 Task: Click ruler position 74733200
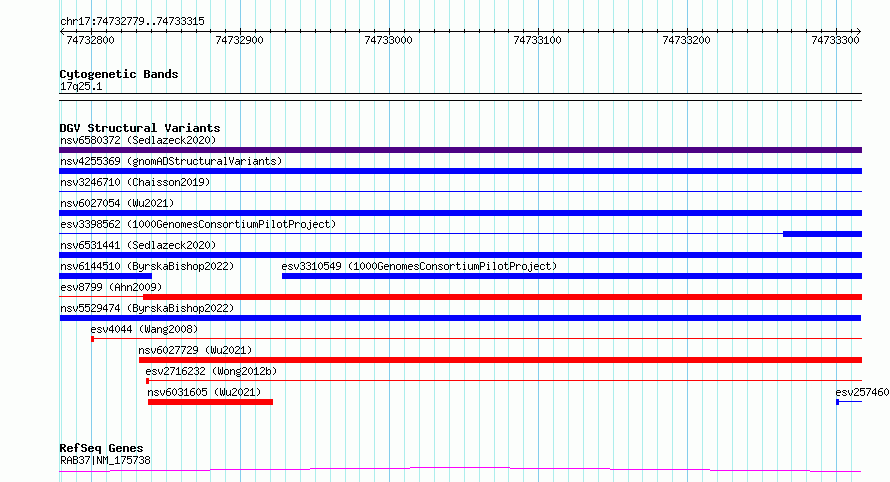686,40
